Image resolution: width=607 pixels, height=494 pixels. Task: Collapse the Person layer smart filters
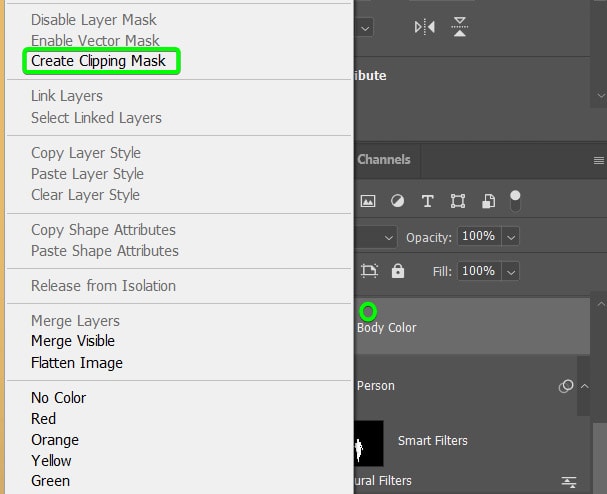click(586, 386)
